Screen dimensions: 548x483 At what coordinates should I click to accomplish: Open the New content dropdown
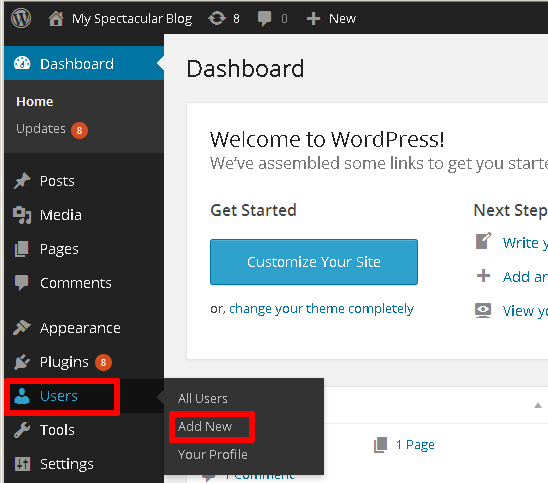pyautogui.click(x=331, y=19)
